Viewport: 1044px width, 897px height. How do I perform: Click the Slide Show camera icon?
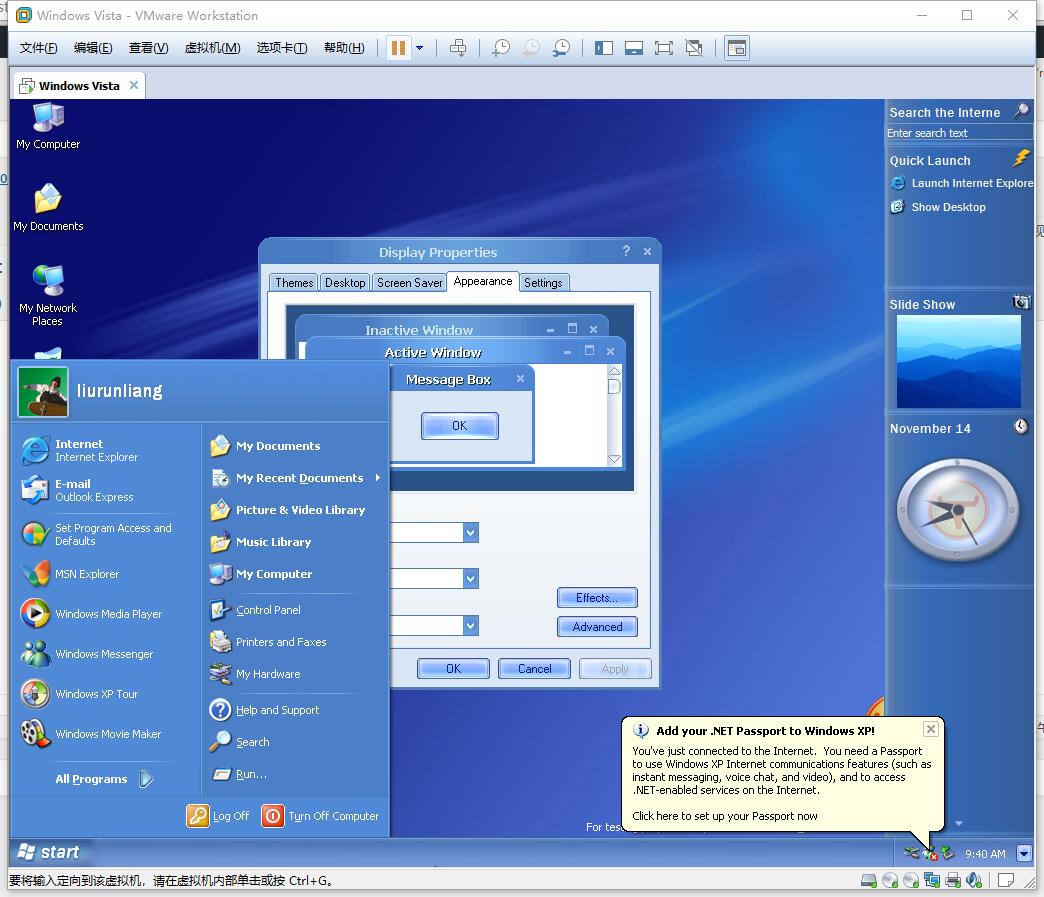[1021, 302]
